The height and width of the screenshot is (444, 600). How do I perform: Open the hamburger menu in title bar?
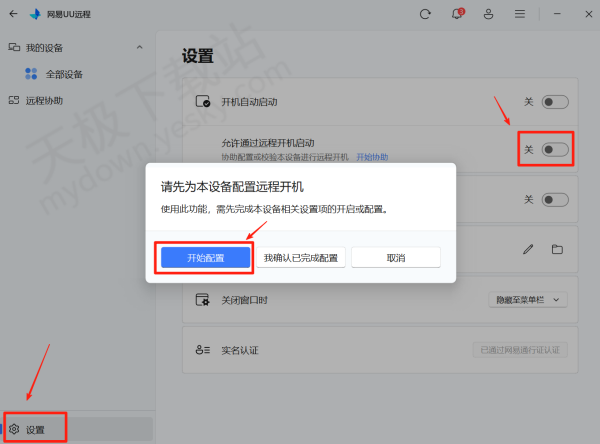point(520,14)
